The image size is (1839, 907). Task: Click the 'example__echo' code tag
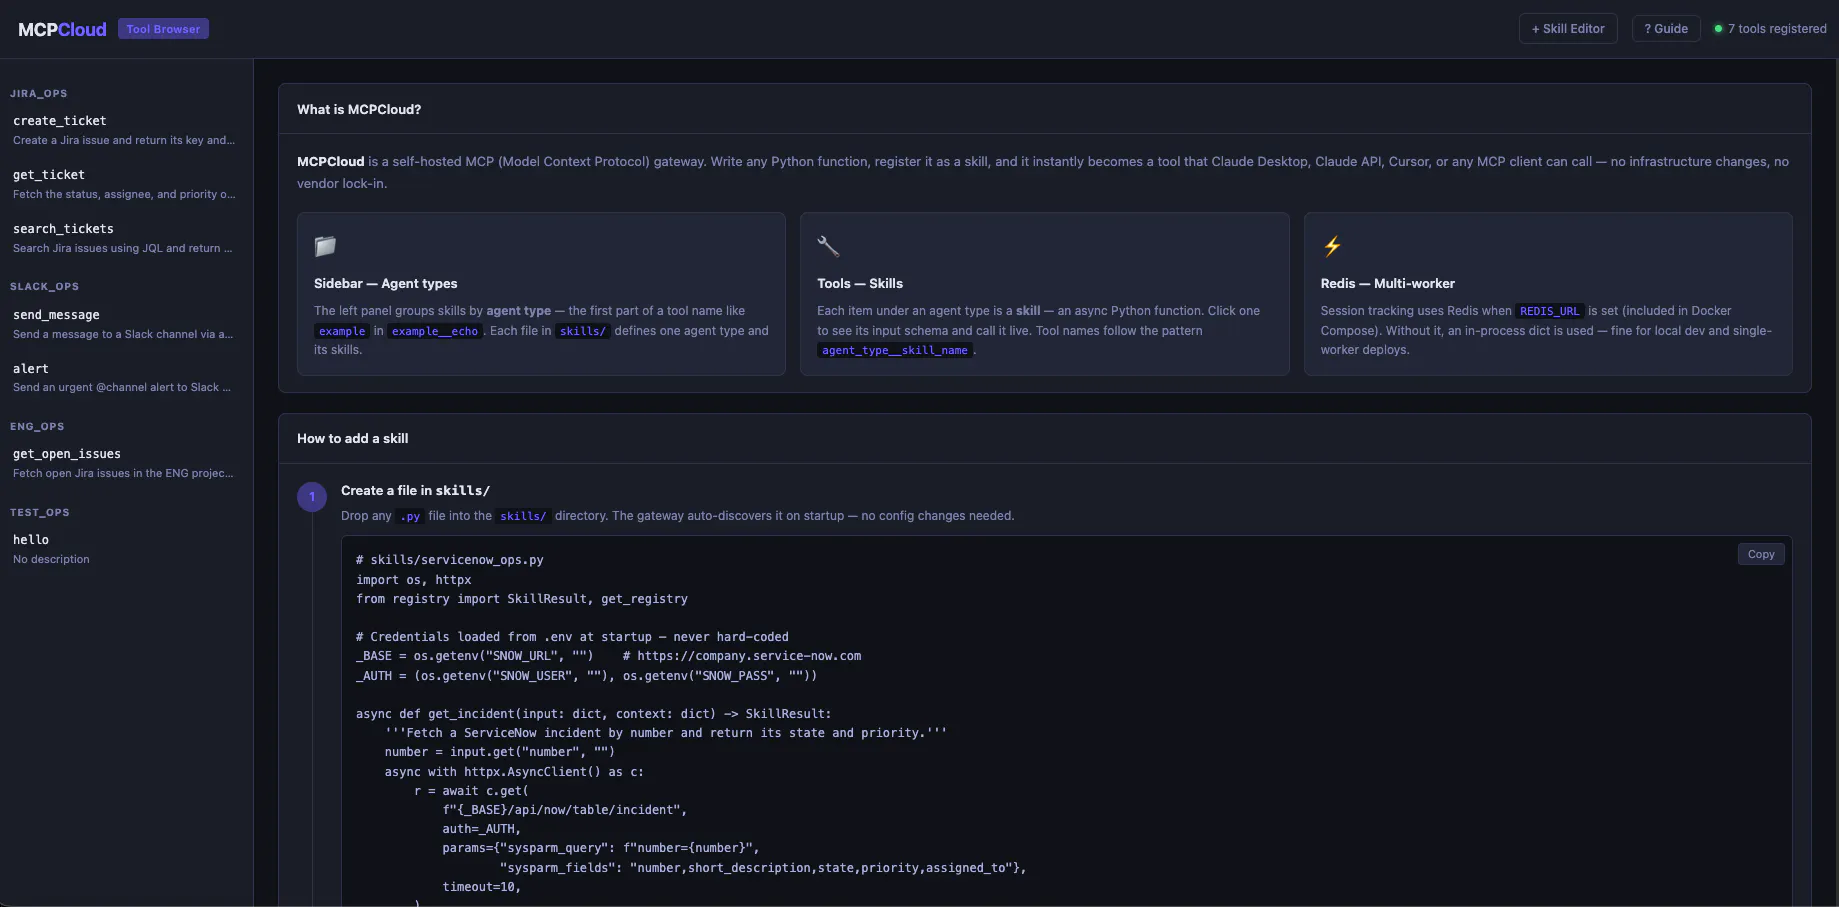pyautogui.click(x=435, y=331)
